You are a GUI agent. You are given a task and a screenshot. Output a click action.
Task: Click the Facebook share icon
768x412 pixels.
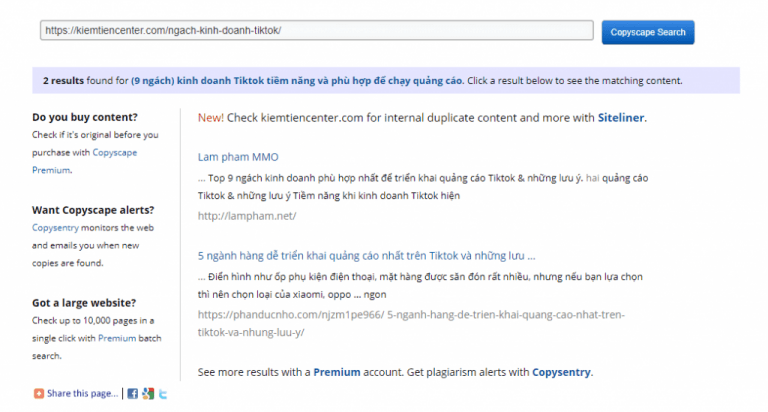[132, 393]
